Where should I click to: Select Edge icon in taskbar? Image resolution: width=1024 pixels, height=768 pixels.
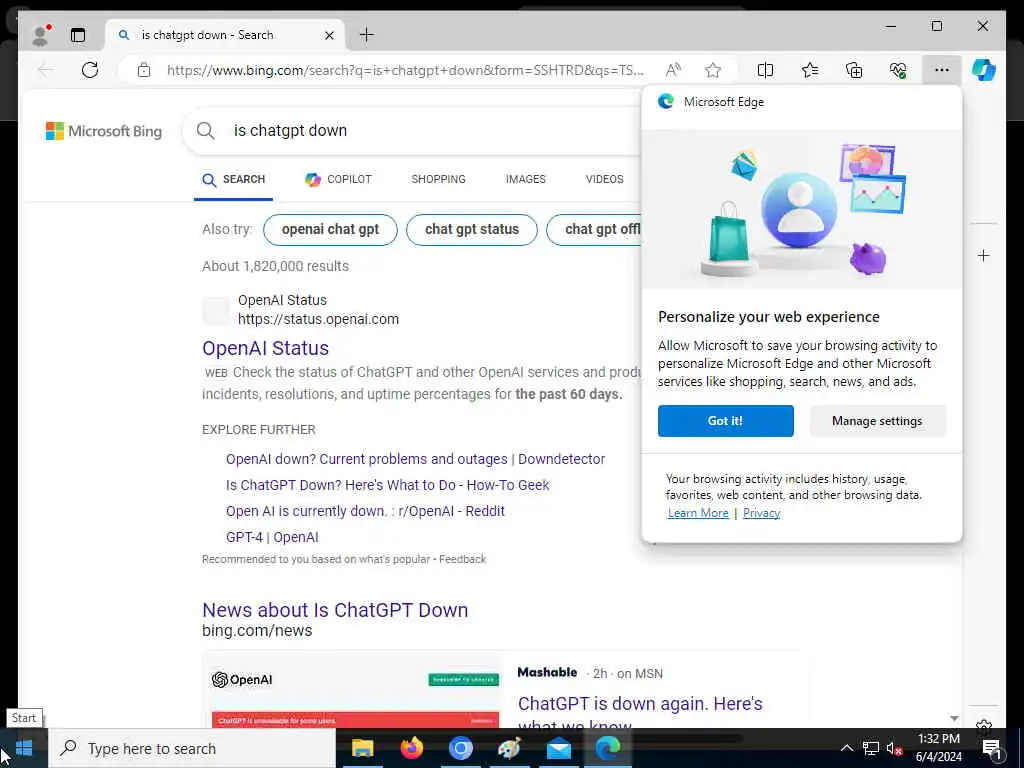pos(607,748)
